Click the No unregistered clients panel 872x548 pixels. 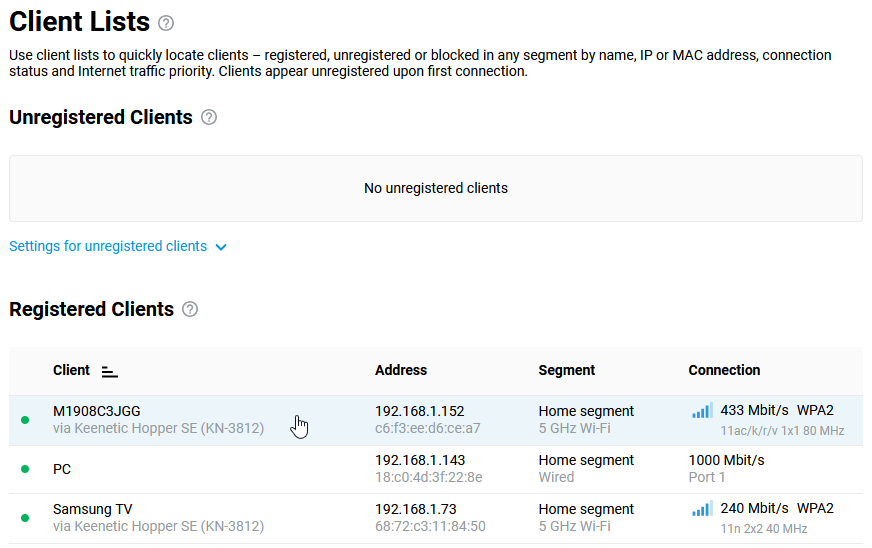(436, 188)
